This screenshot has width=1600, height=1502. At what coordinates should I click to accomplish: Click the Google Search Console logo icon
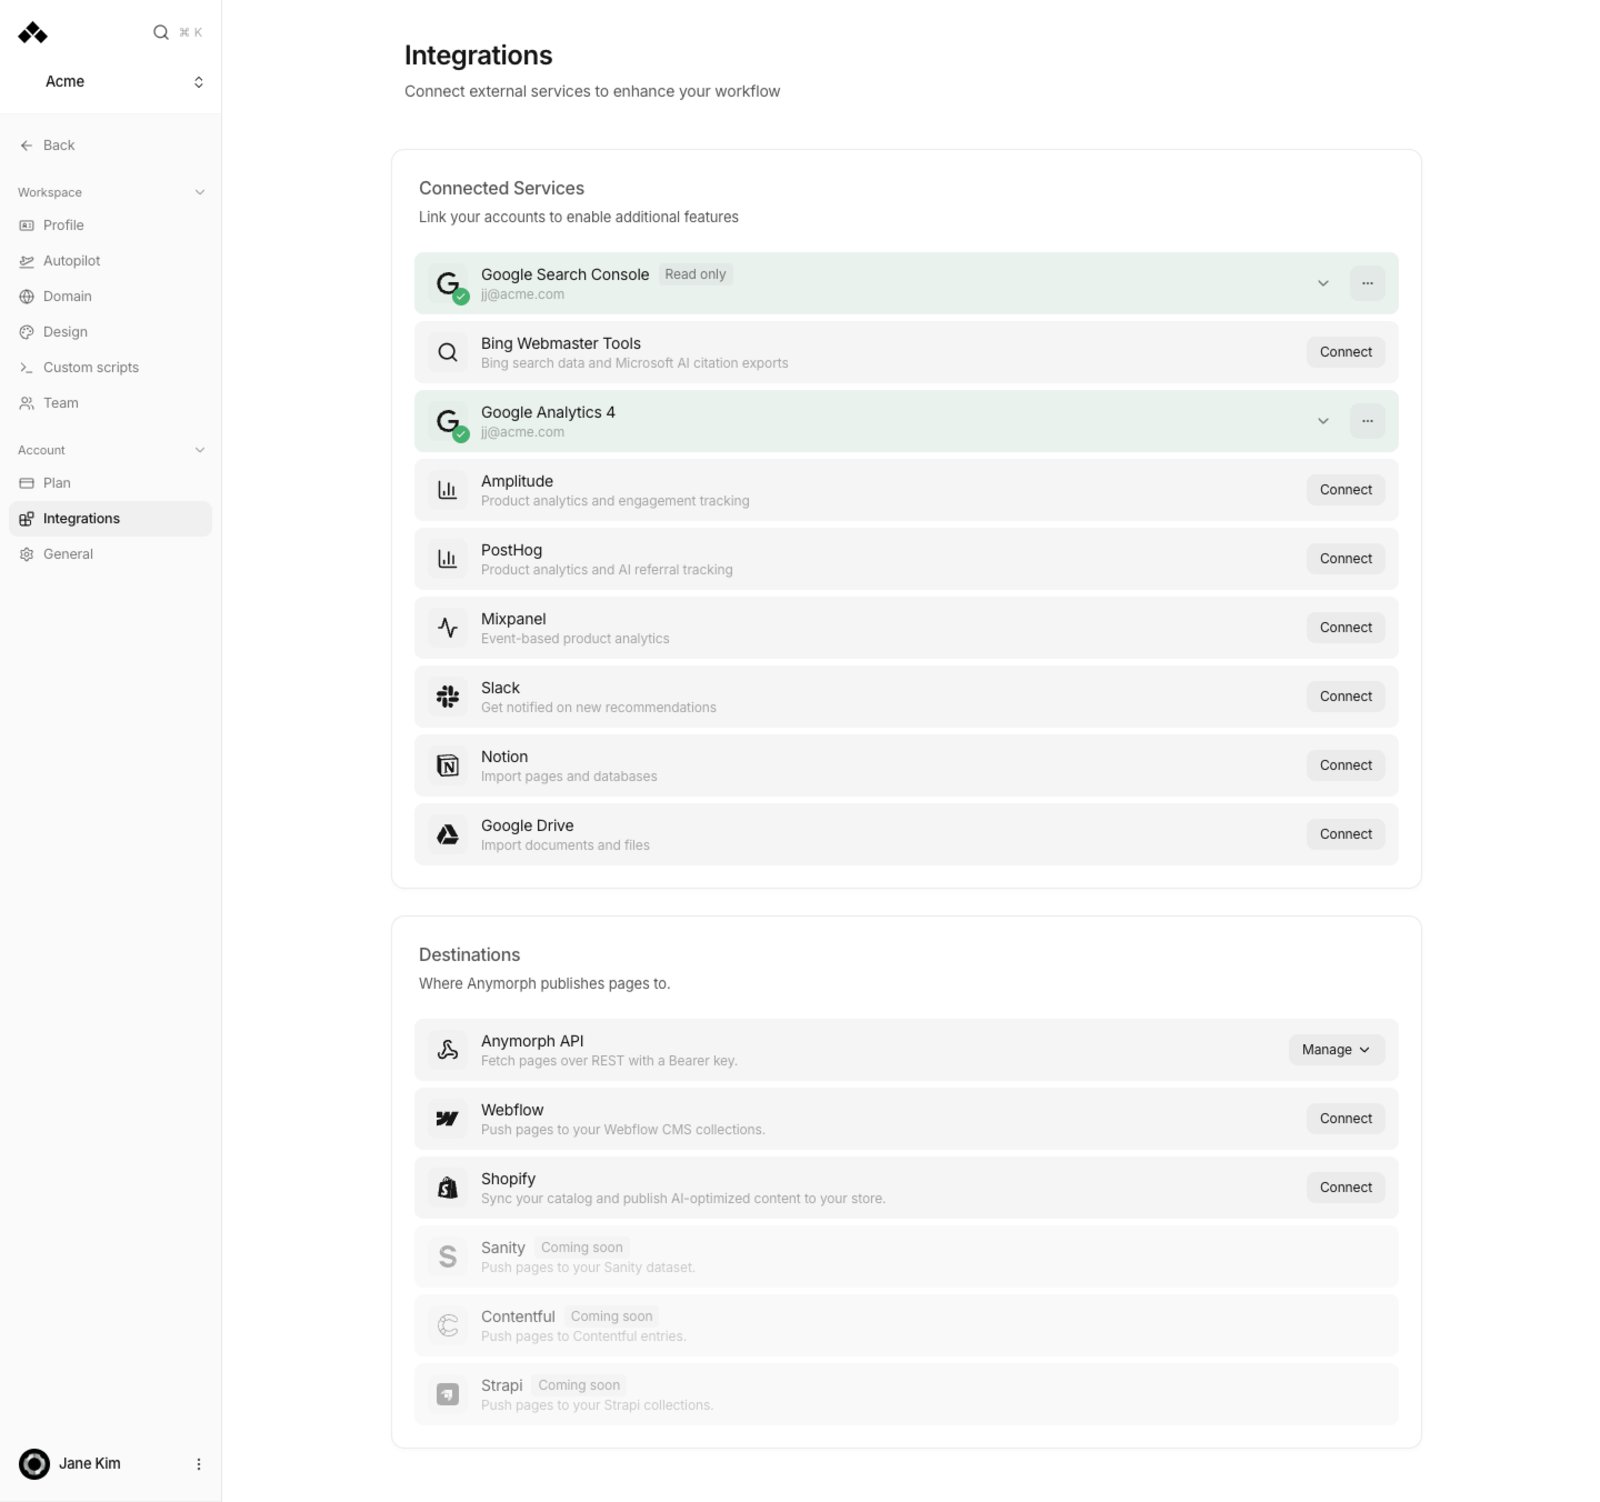448,284
